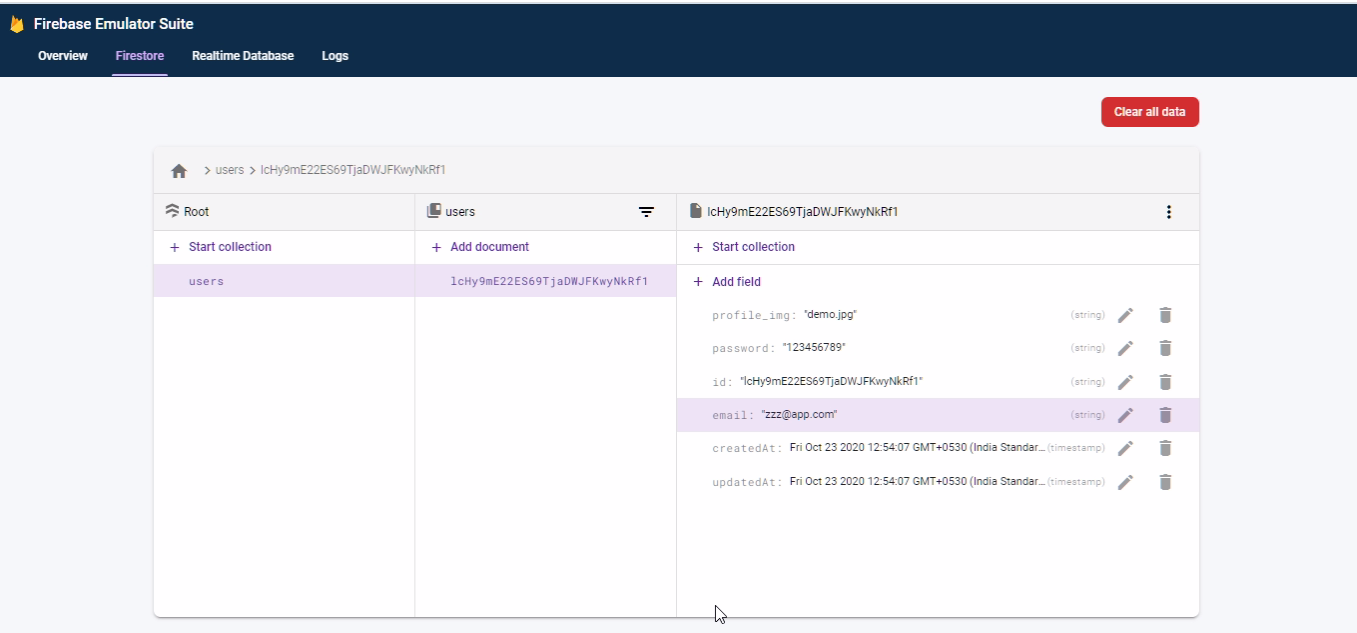Open the Logs tab
Image resolution: width=1357 pixels, height=633 pixels.
[335, 56]
